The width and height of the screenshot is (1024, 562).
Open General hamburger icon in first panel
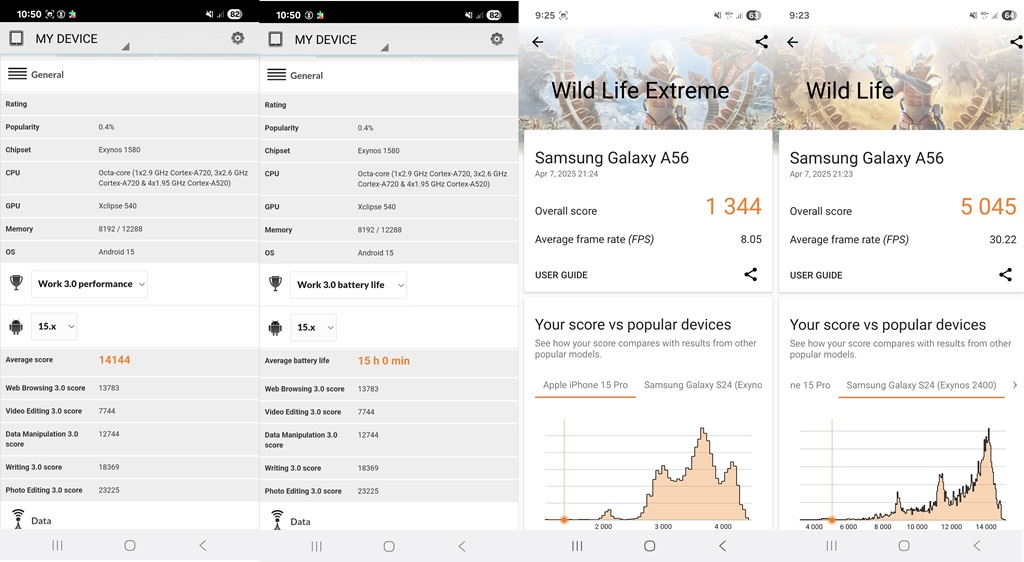17,74
